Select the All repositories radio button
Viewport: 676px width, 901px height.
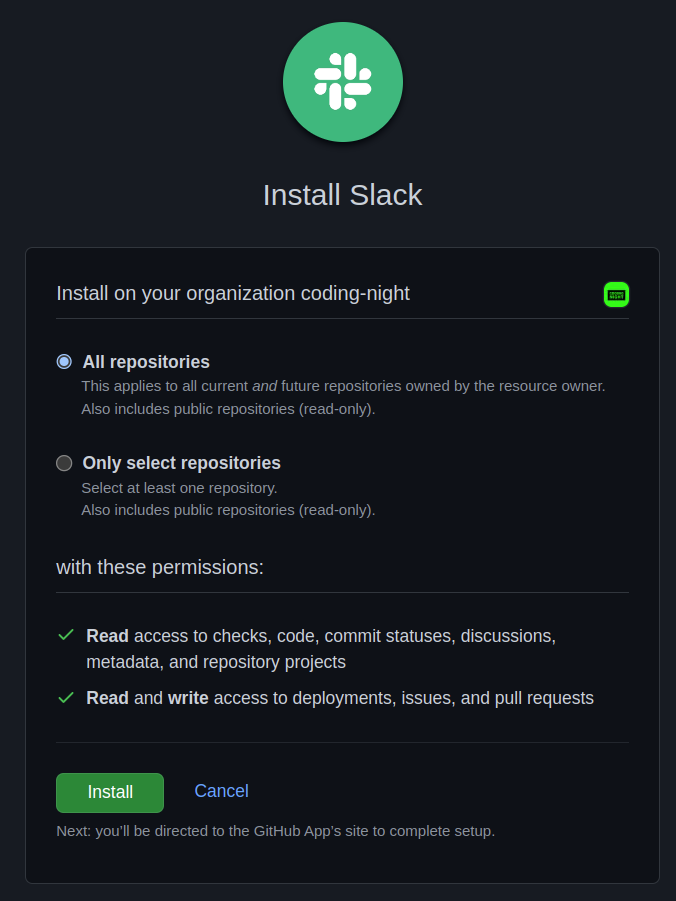click(64, 362)
